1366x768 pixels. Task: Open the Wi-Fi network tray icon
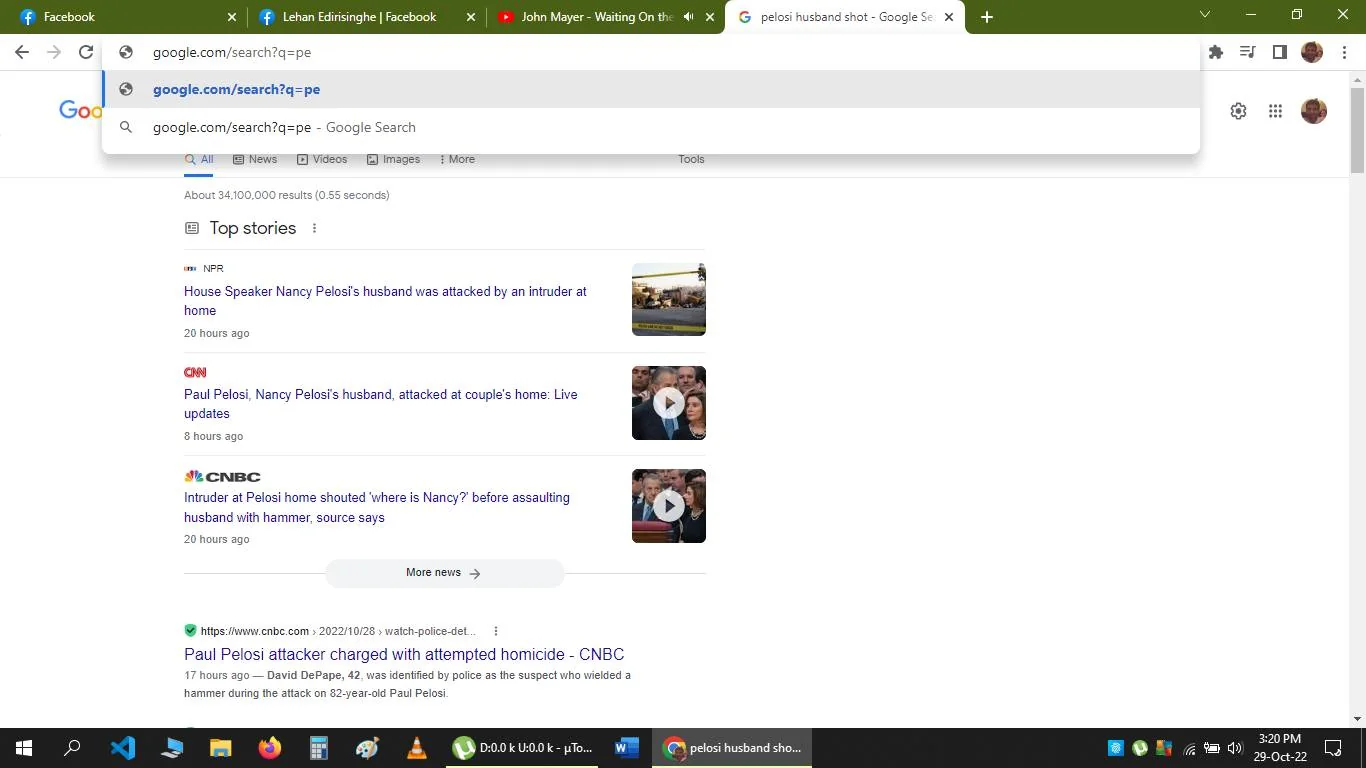[x=1189, y=748]
